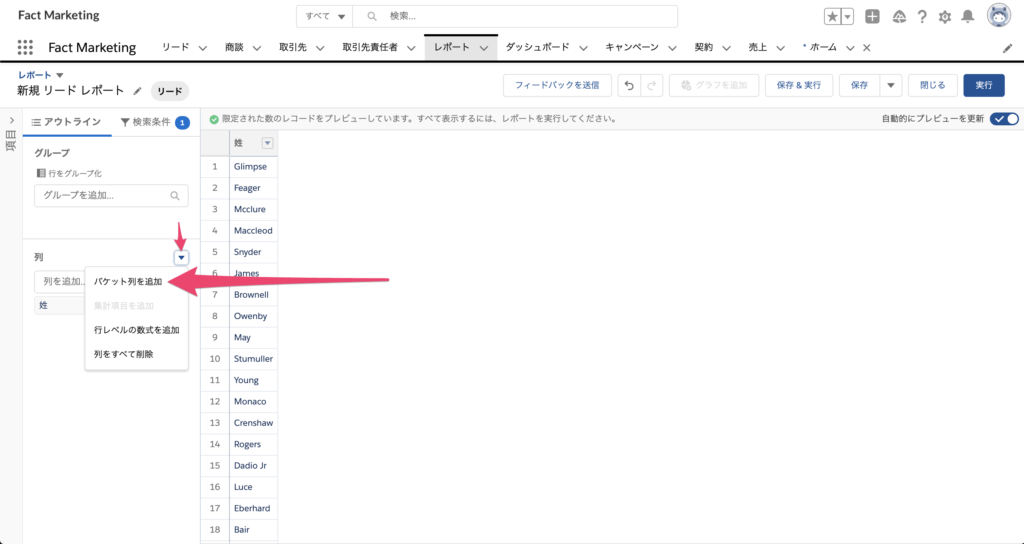Click the columns section dropdown arrow
Viewport: 1024px width, 544px height.
(182, 258)
